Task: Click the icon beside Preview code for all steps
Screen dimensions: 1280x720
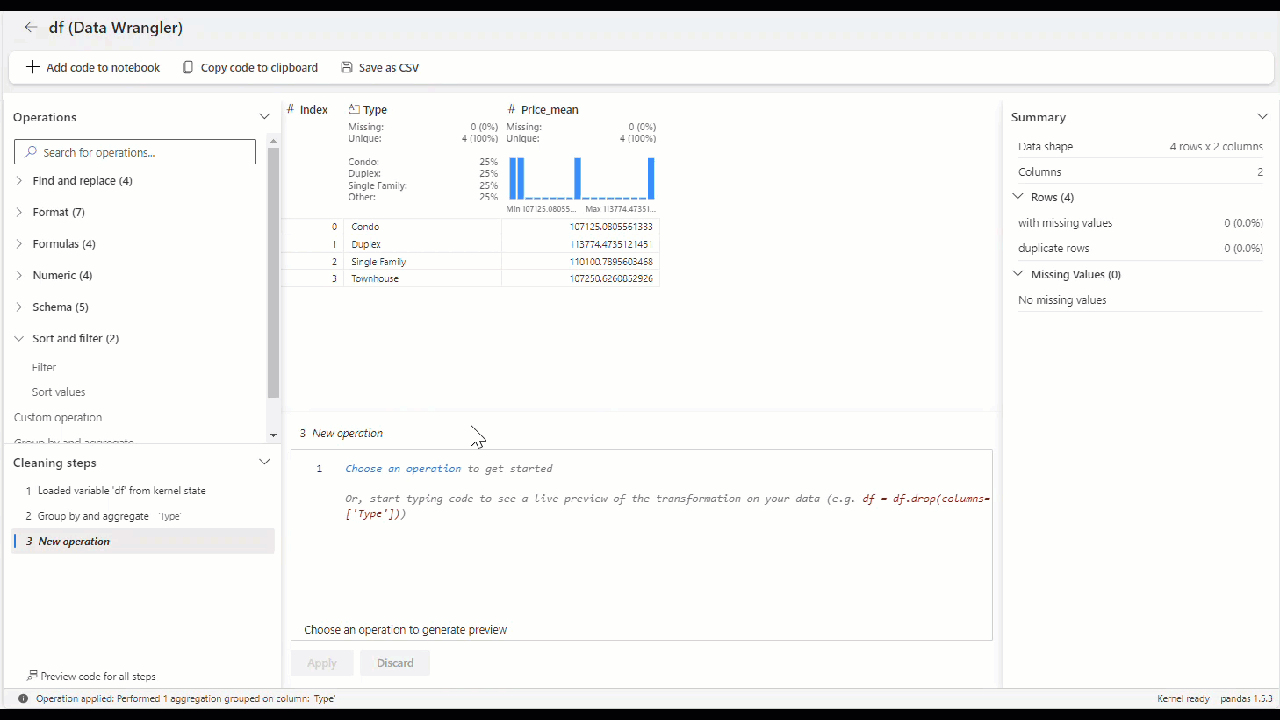Action: click(33, 676)
